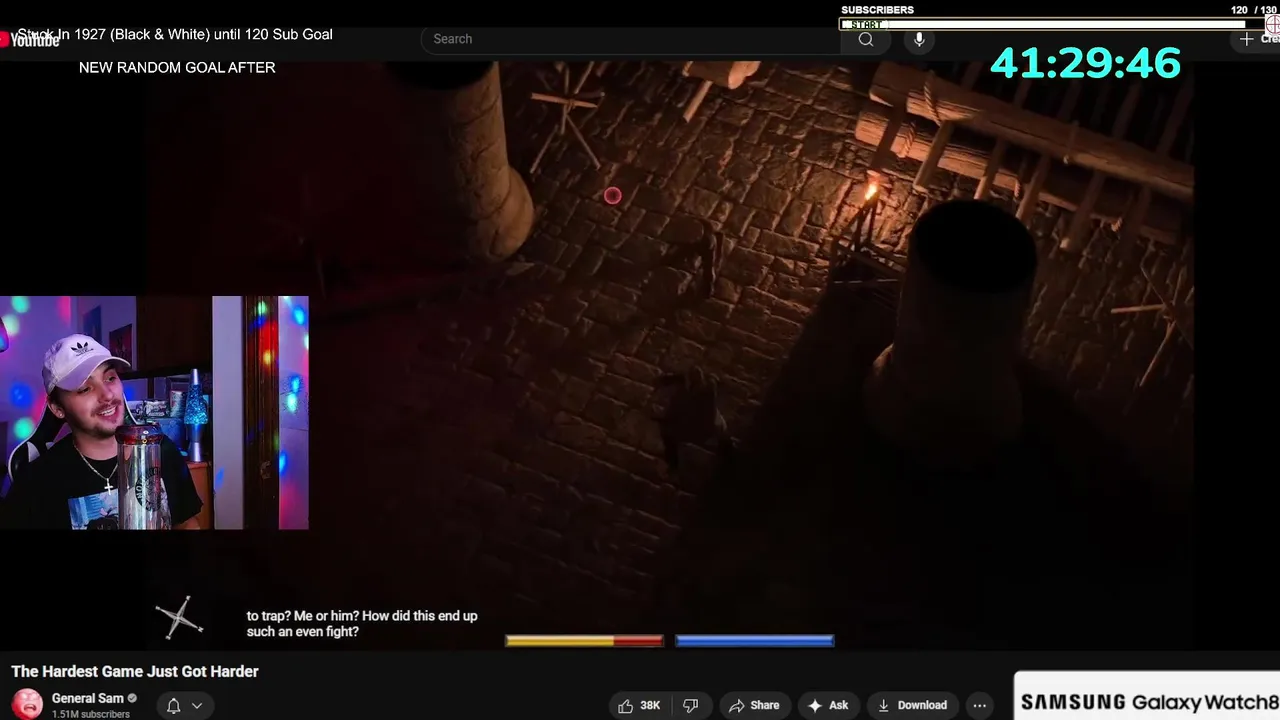Screen dimensions: 1280x720
Task: Share the video using the Share button
Action: (x=754, y=705)
